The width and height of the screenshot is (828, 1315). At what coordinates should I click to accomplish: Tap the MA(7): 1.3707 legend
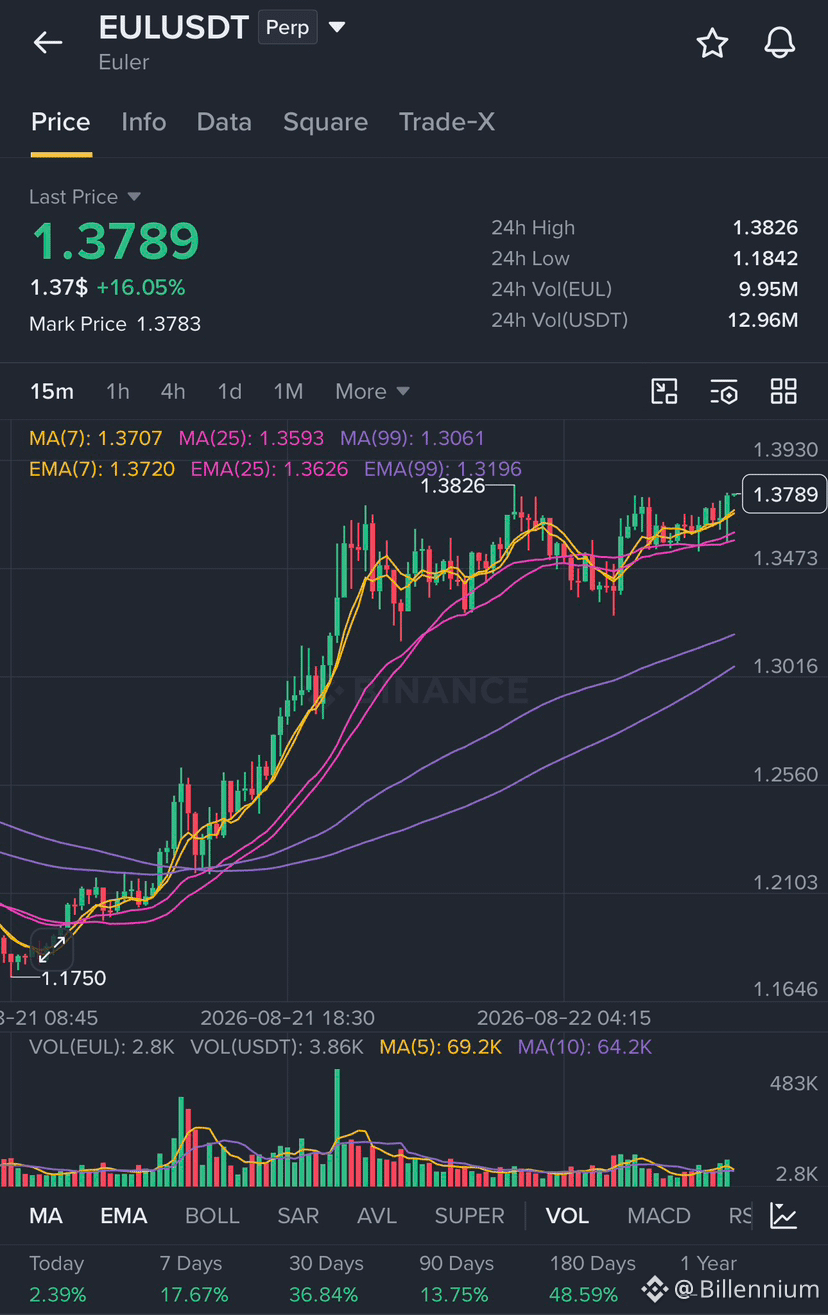click(96, 438)
